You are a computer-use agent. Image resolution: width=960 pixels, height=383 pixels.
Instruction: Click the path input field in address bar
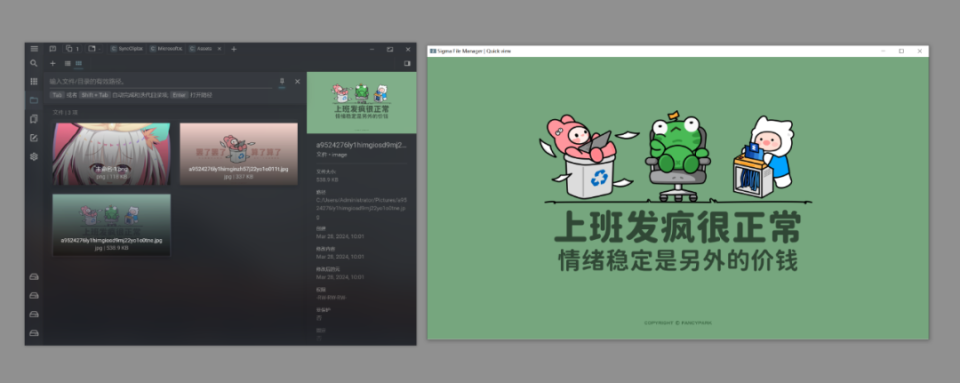pos(160,81)
